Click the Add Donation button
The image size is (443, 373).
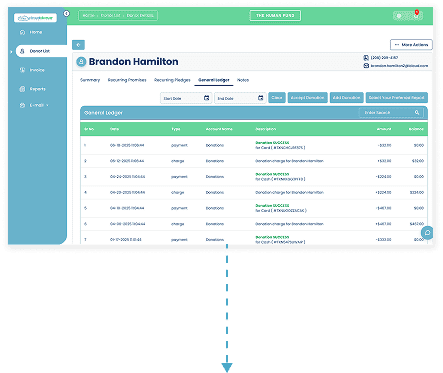(347, 98)
